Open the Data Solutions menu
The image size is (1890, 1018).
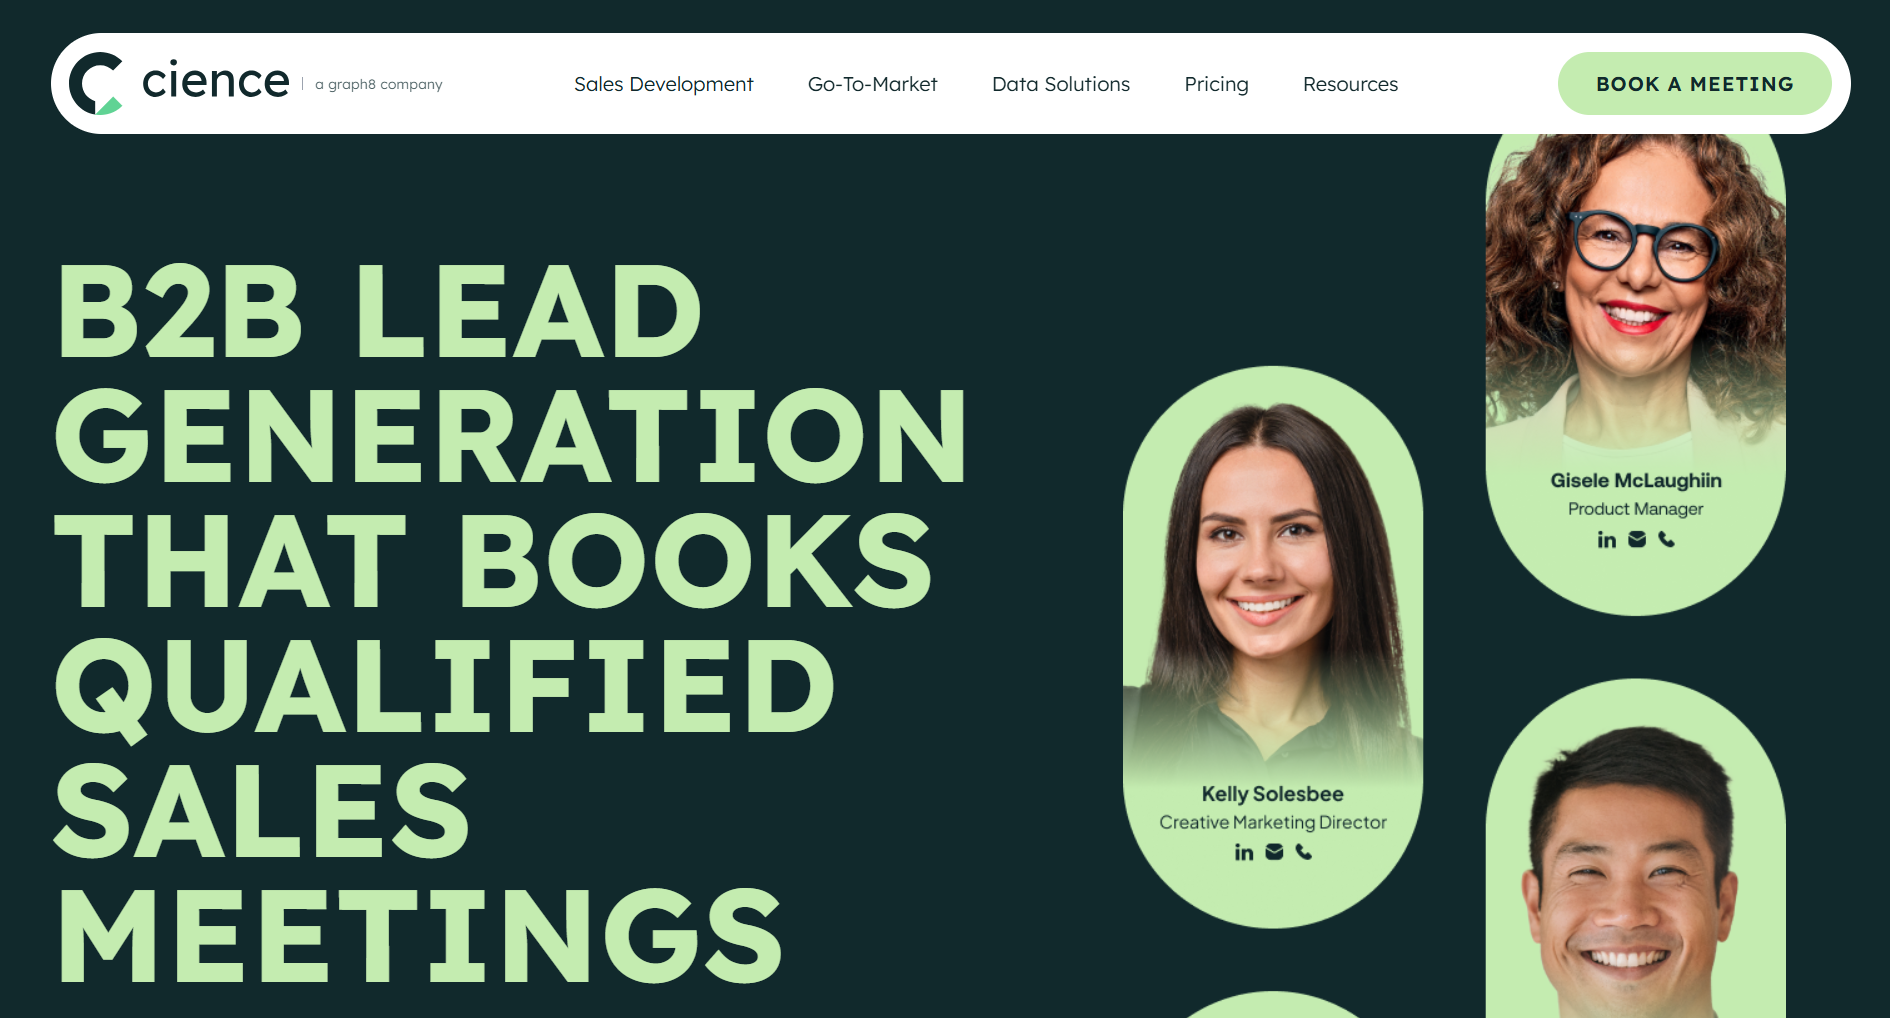(x=1060, y=84)
